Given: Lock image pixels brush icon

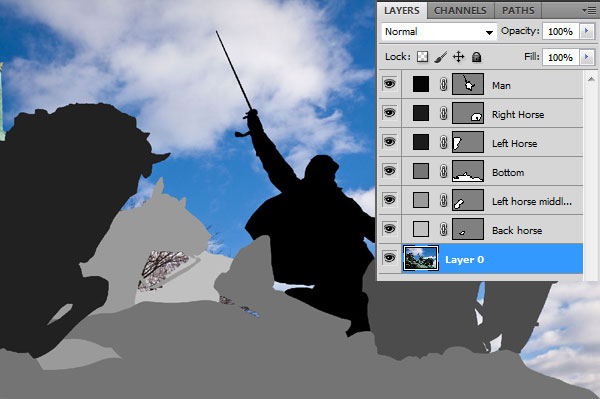Looking at the screenshot, I should coord(441,57).
